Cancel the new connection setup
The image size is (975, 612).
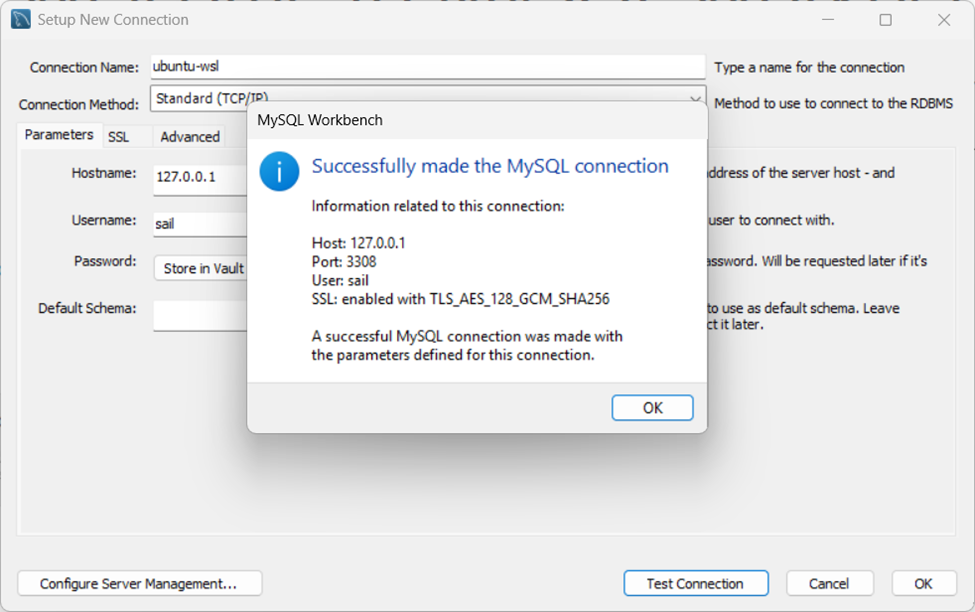pos(830,583)
